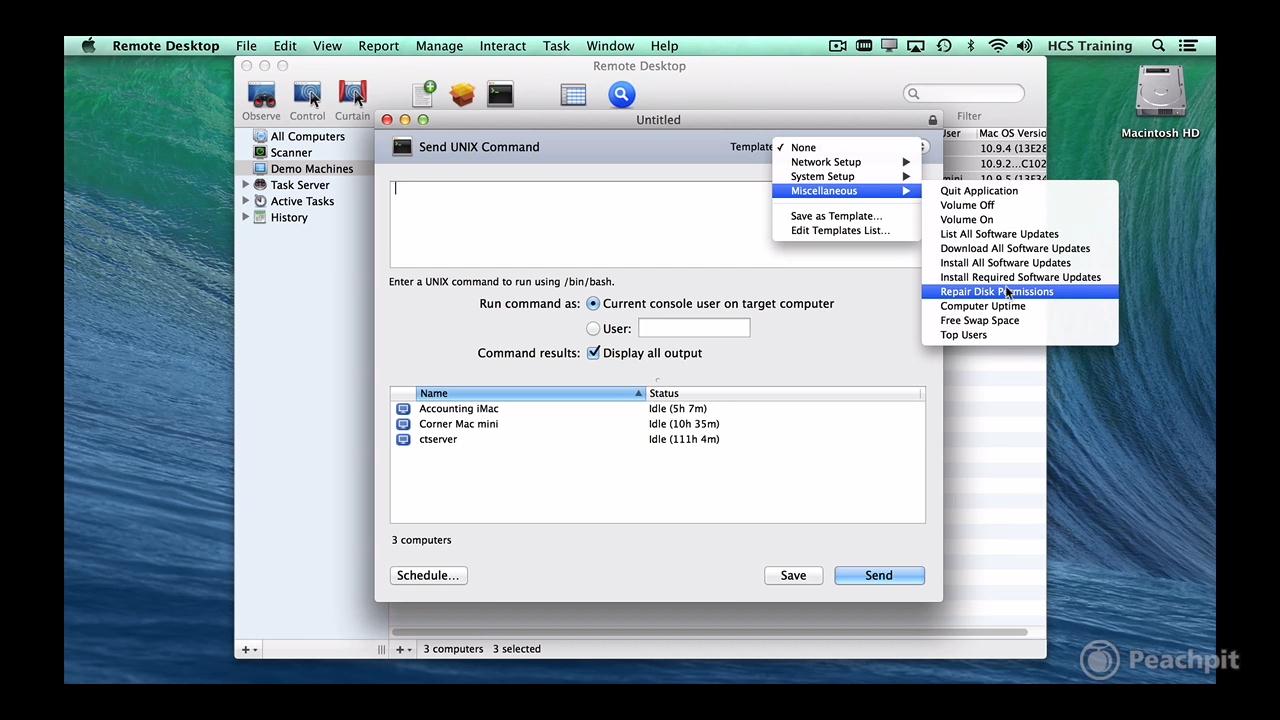Click the ctserver computer icon
Viewport: 1280px width, 720px height.
403,439
